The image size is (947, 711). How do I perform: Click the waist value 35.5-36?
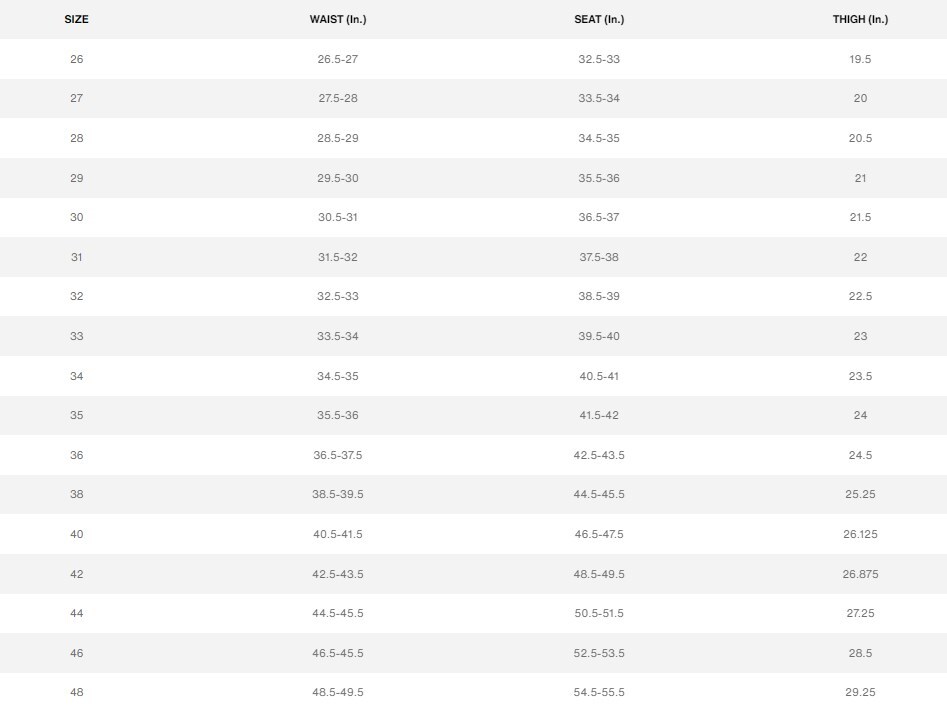338,415
